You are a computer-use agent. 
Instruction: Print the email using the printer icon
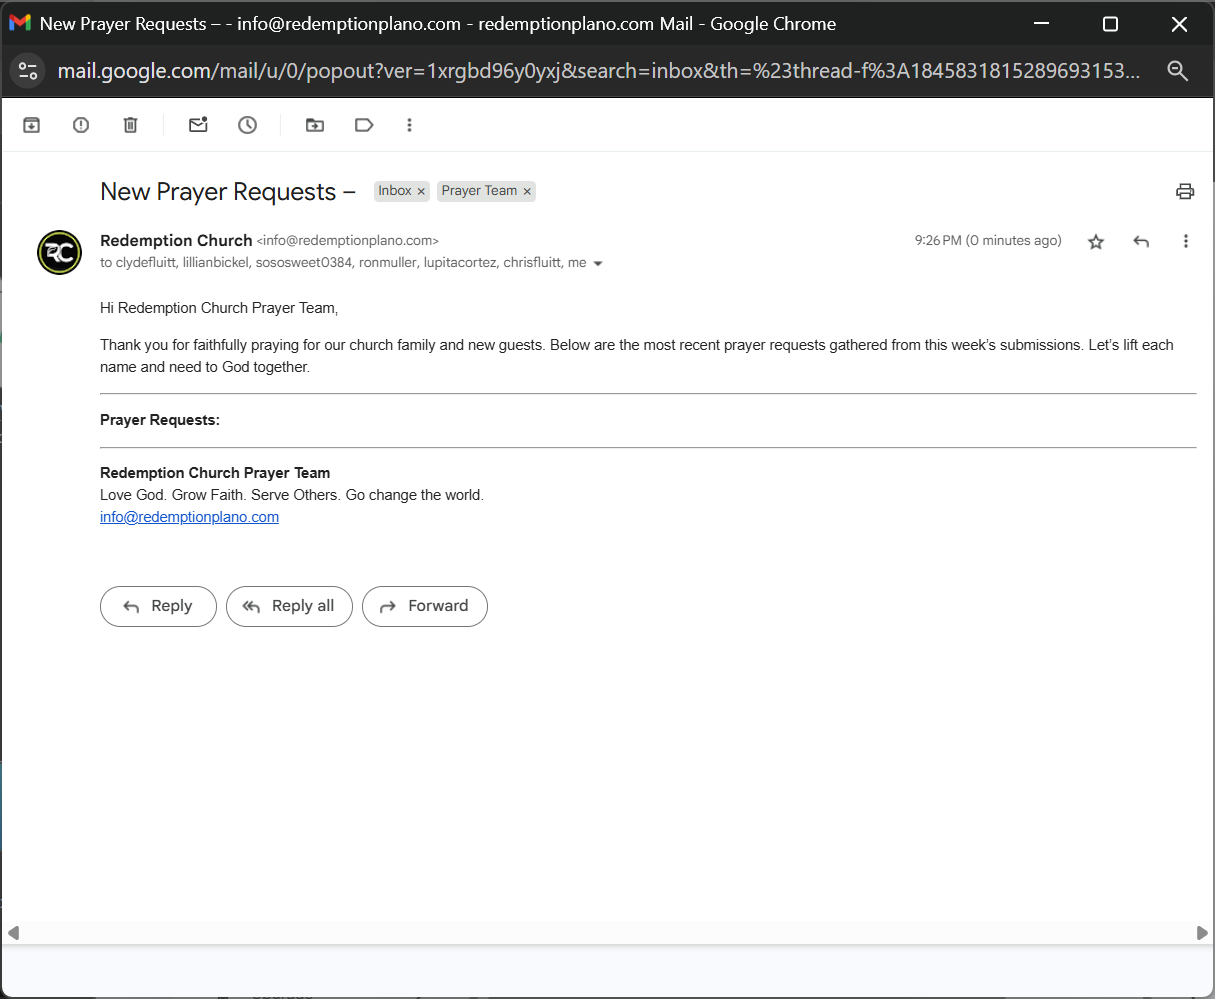click(x=1185, y=191)
